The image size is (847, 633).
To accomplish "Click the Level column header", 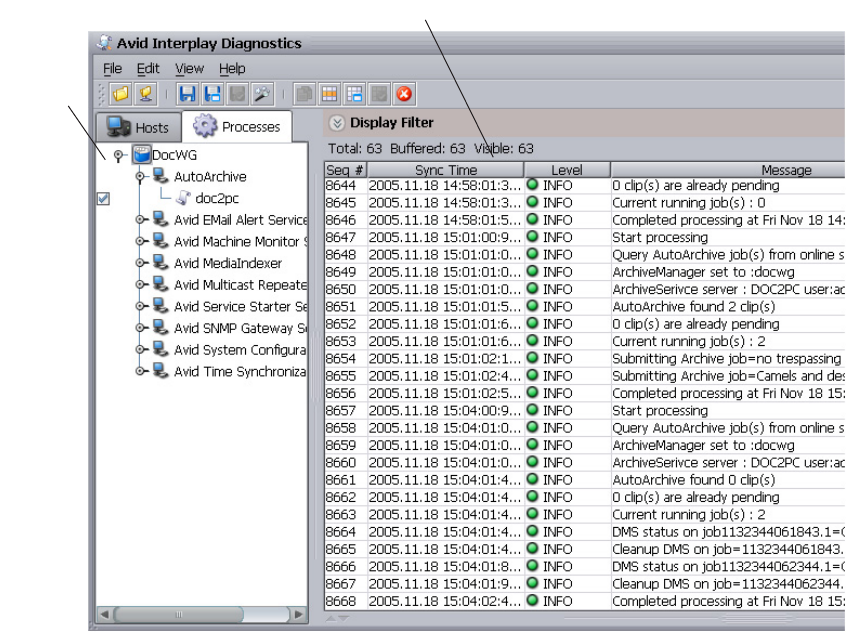I will click(x=566, y=171).
